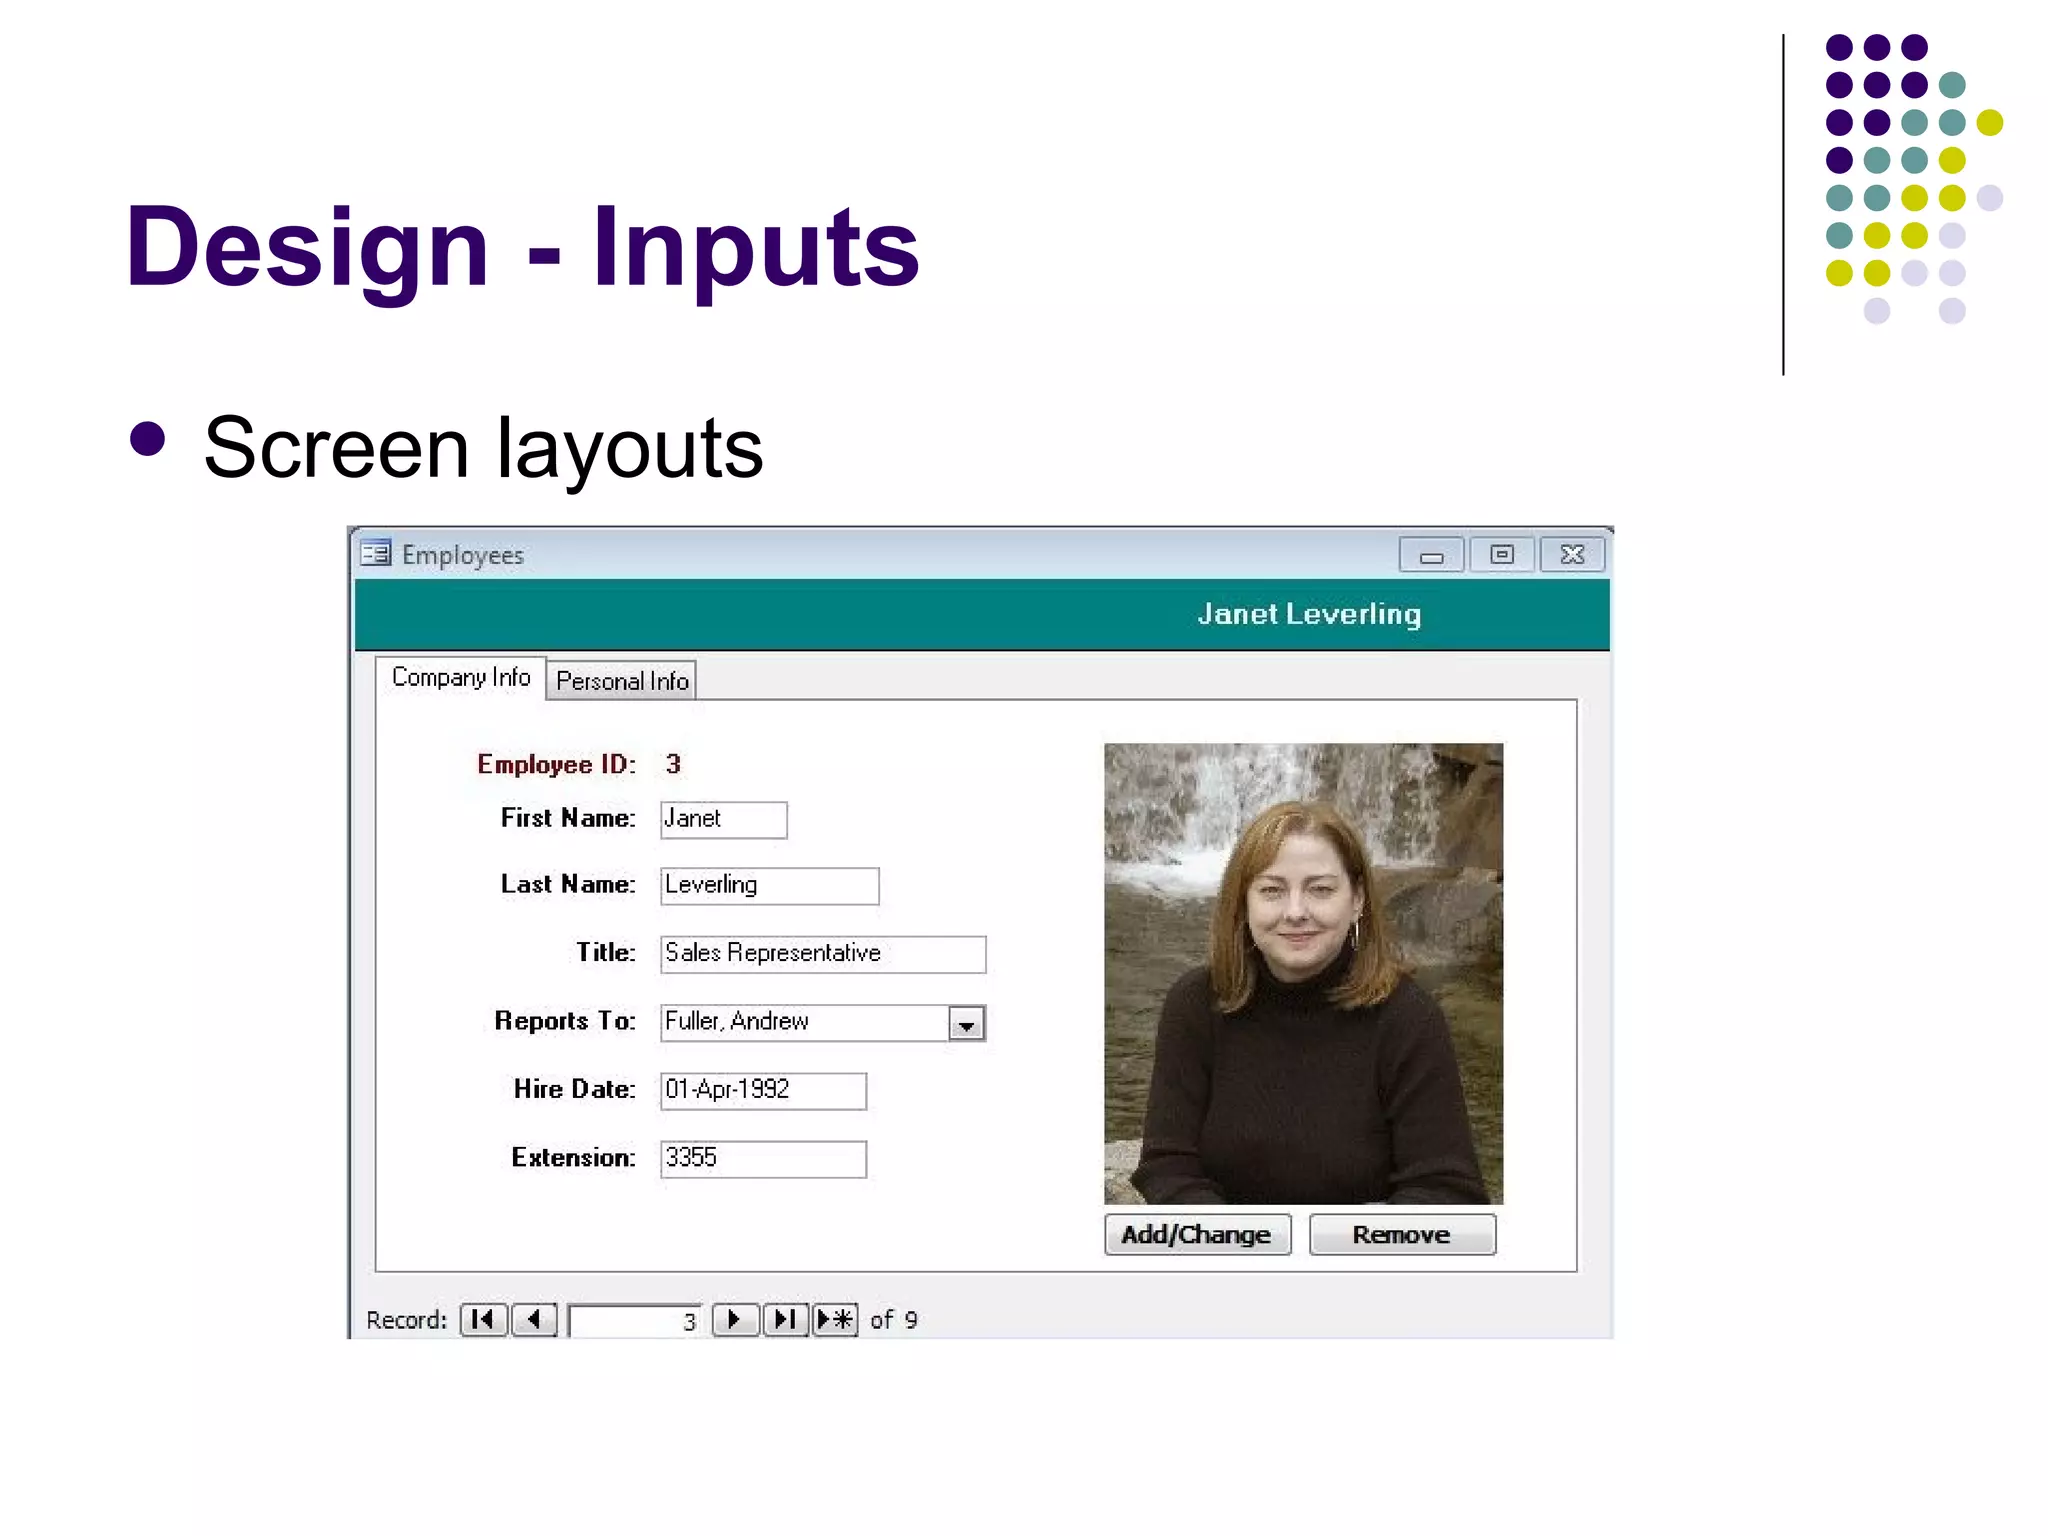Click the Employees form icon in title bar
Image resolution: width=2048 pixels, height=1536 pixels.
pyautogui.click(x=376, y=553)
